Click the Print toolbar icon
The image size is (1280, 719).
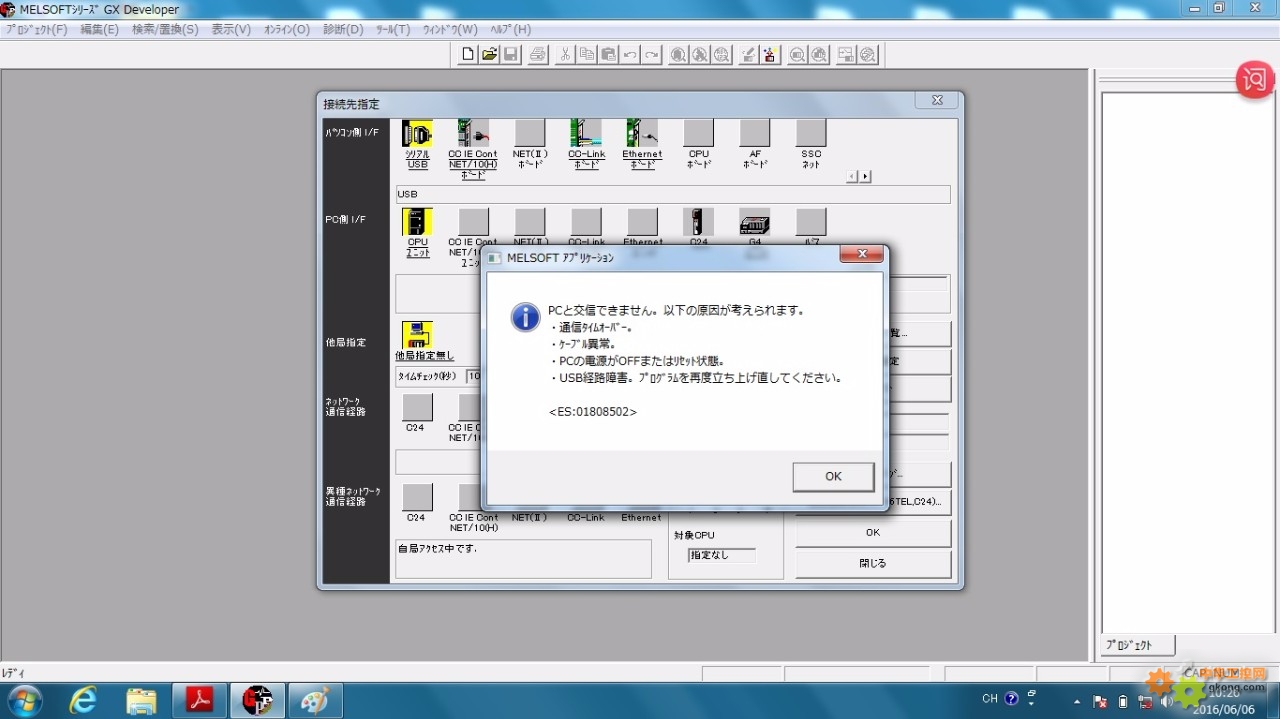(x=538, y=55)
